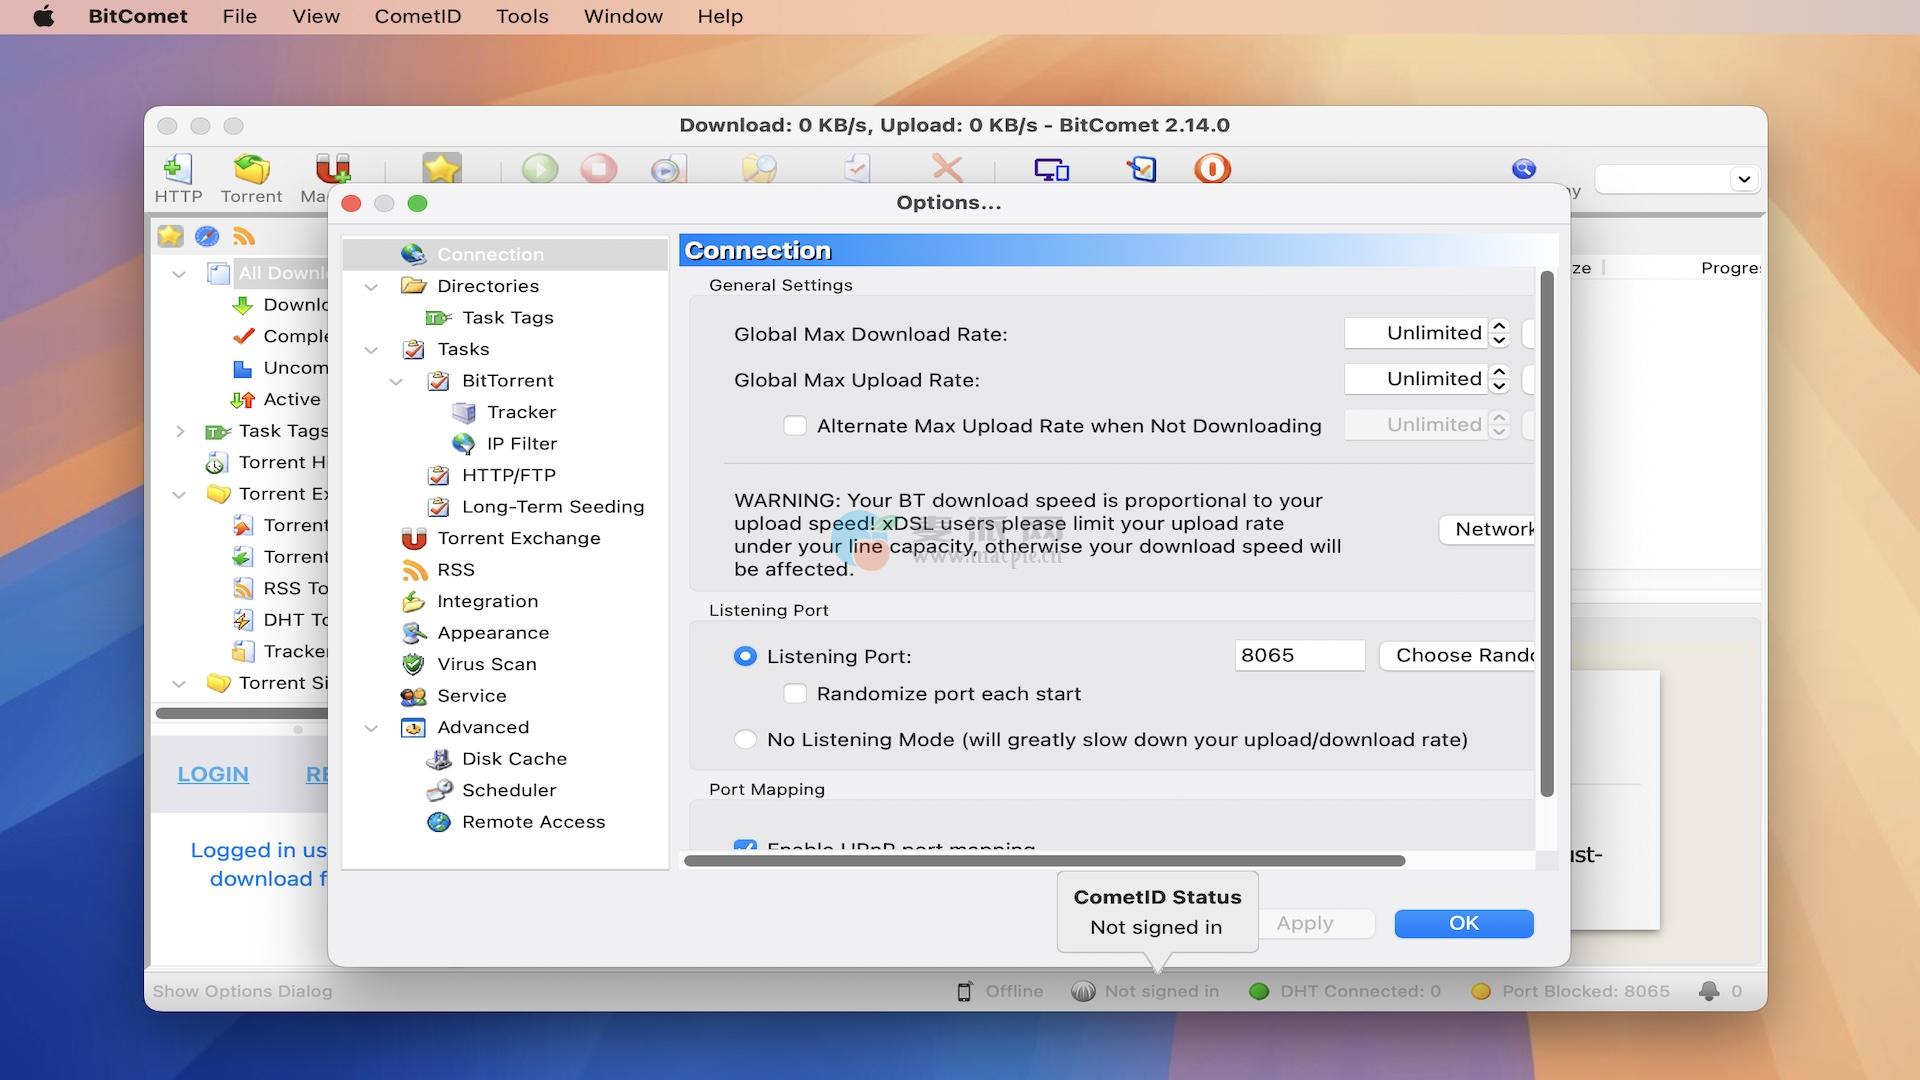The image size is (1920, 1080).
Task: Click the OK button in Options
Action: click(1464, 923)
